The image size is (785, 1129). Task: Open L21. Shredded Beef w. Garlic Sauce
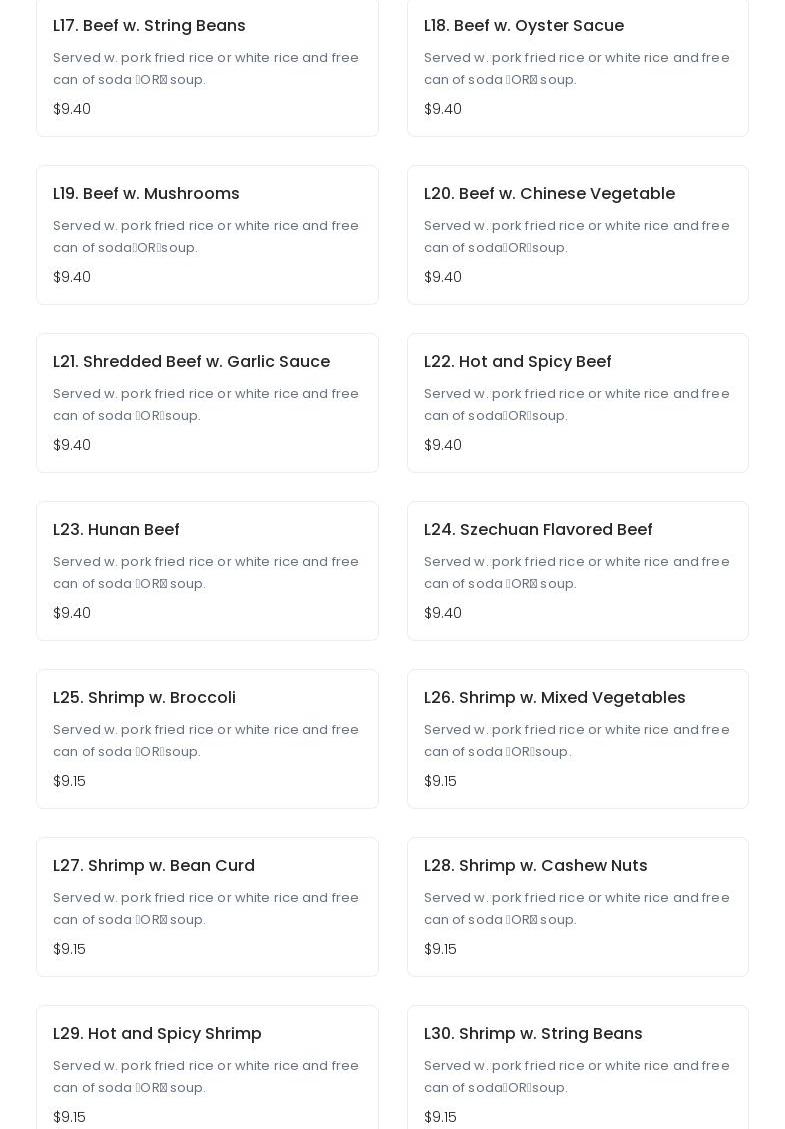coord(191,362)
